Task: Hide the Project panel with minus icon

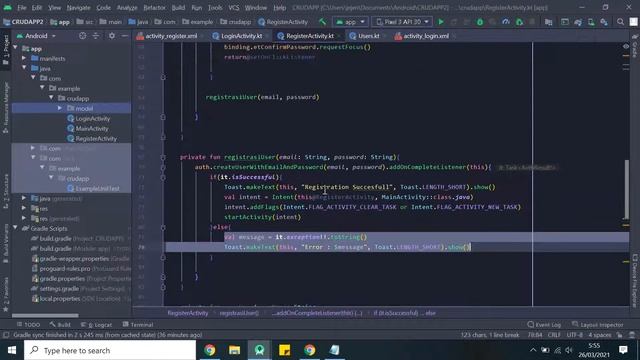Action: pos(124,36)
